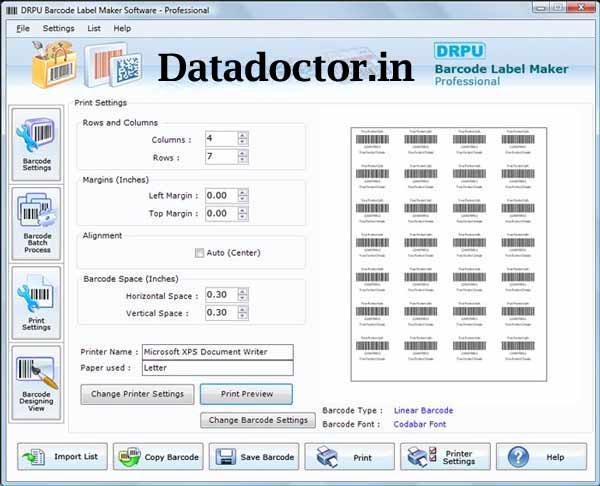Open the List menu
The width and height of the screenshot is (600, 486).
point(94,28)
